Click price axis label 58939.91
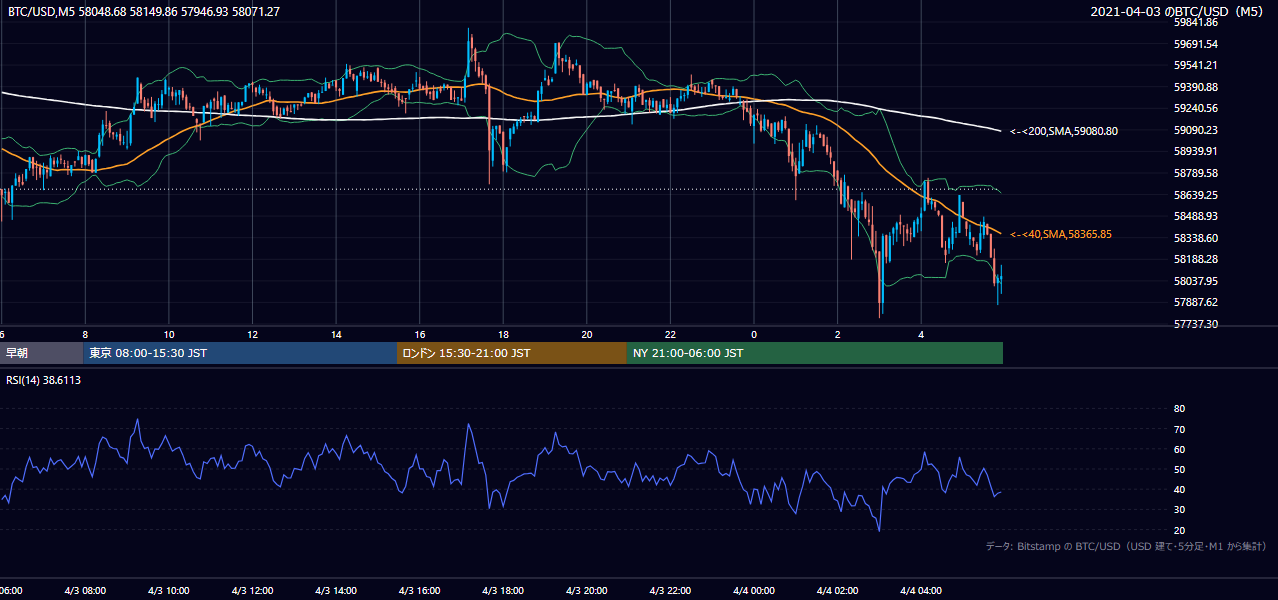The height and width of the screenshot is (600, 1278). pos(1195,151)
